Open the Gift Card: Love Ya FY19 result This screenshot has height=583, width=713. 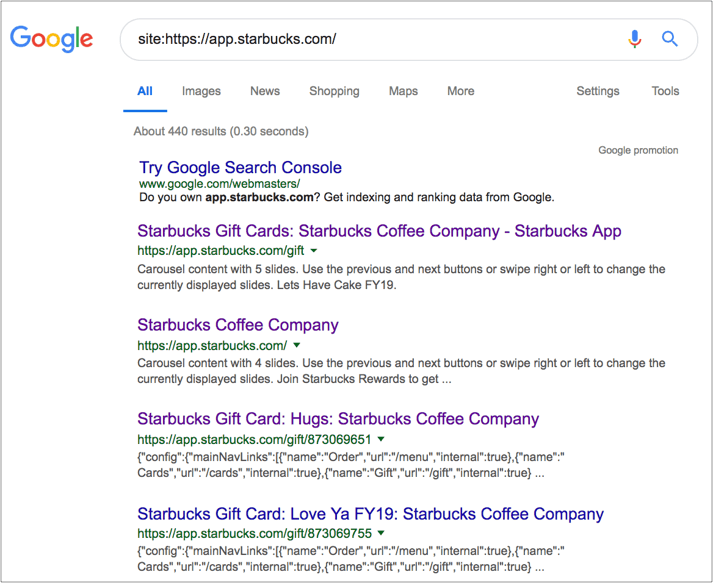(x=370, y=514)
